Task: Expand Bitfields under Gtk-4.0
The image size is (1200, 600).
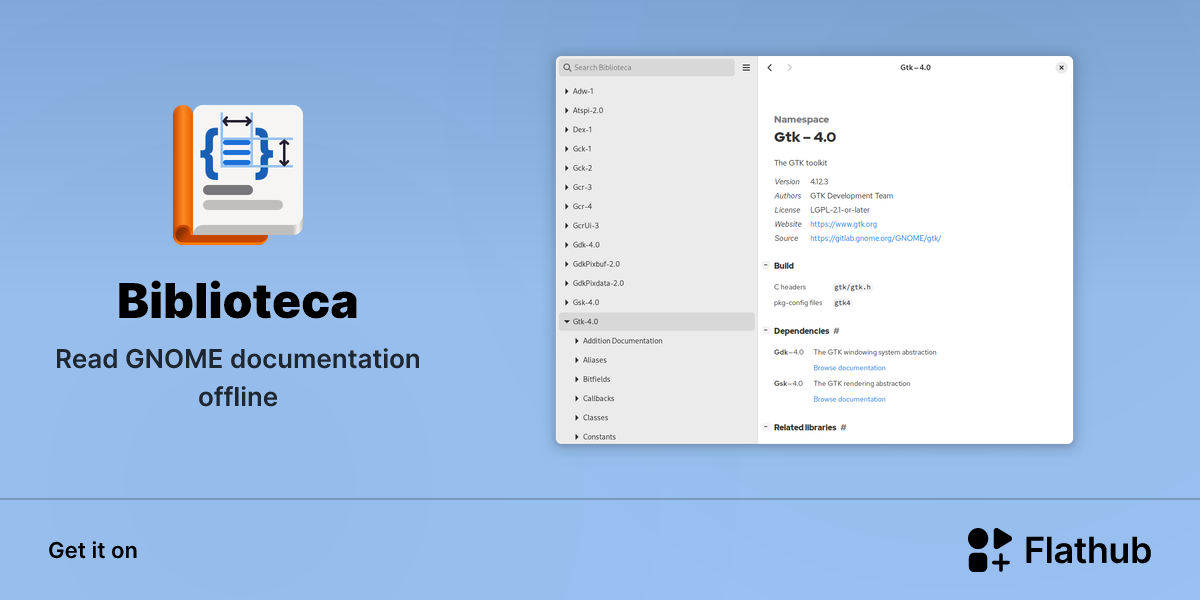Action: tap(577, 379)
